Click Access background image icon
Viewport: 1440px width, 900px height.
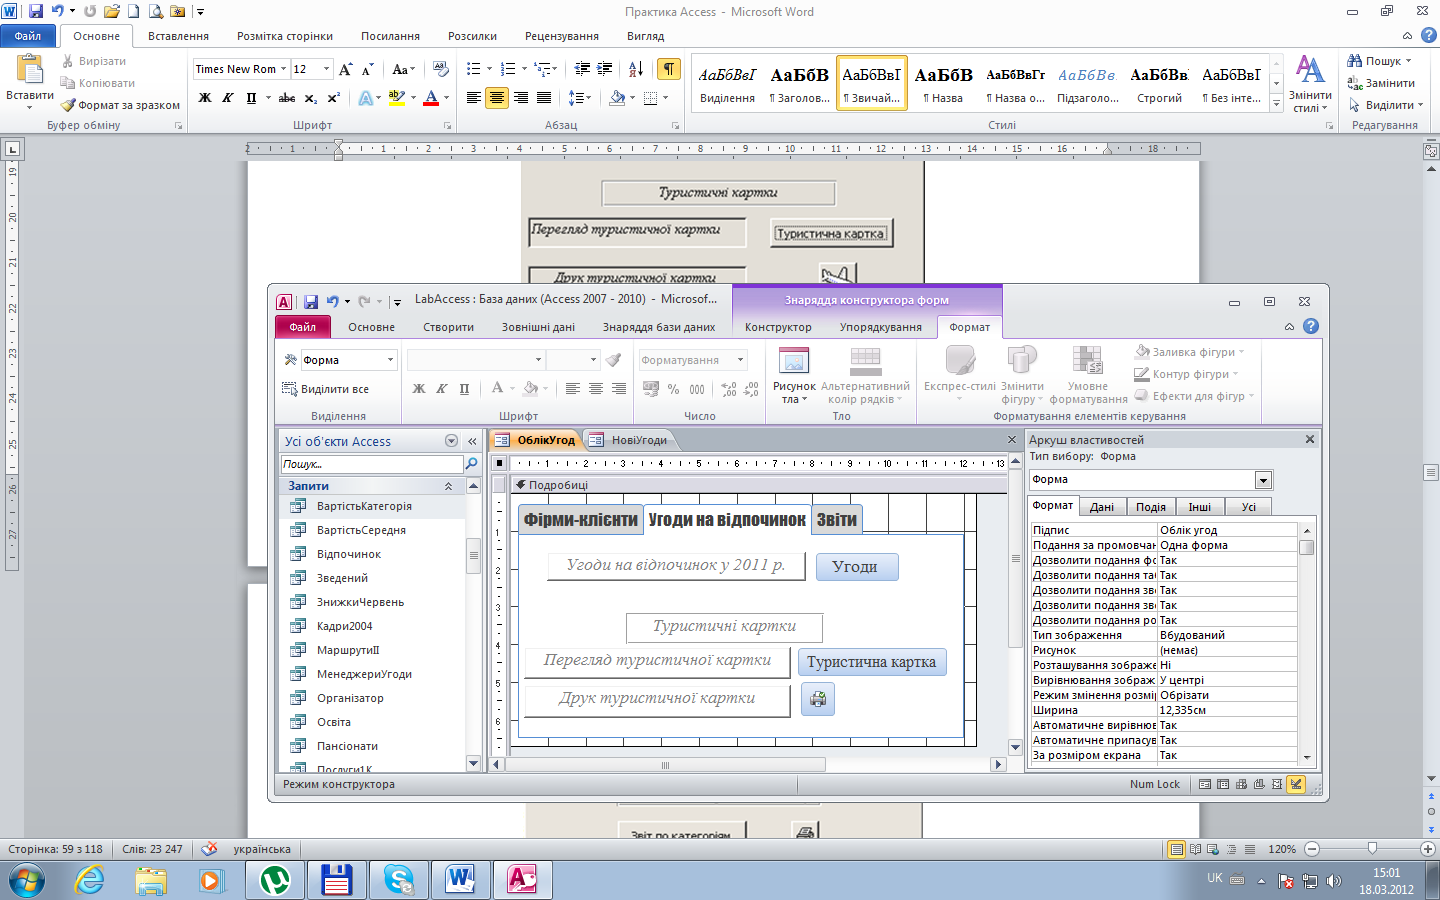point(793,361)
